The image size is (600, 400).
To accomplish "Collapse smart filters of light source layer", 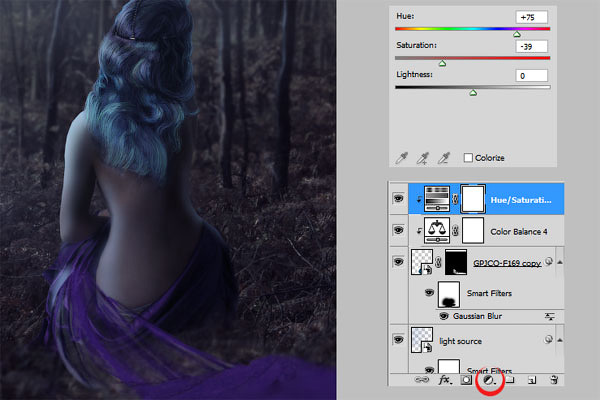I will tap(560, 340).
